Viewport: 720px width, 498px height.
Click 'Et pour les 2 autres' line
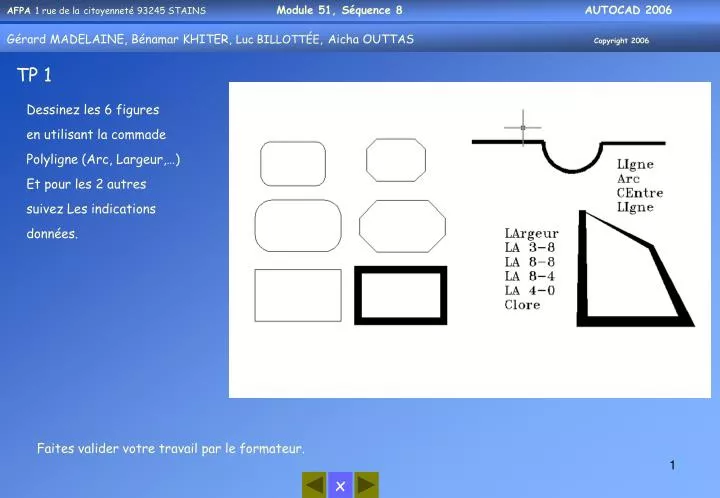point(86,184)
